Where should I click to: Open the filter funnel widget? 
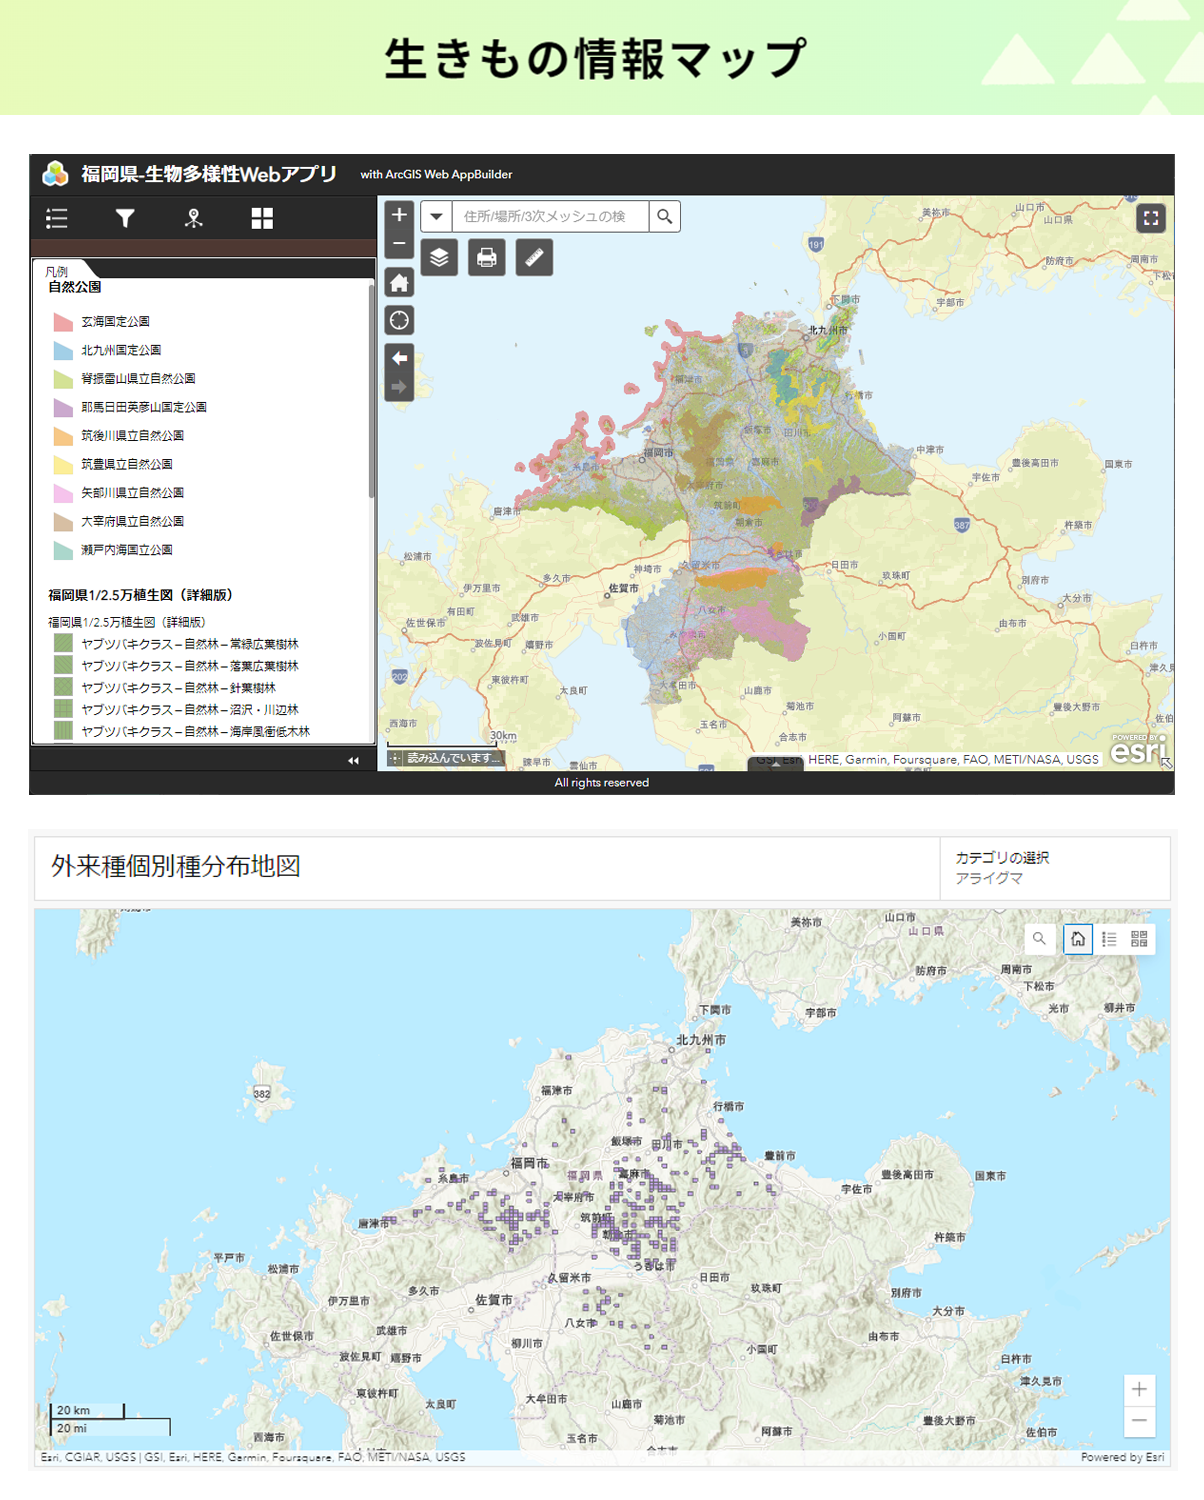(125, 219)
